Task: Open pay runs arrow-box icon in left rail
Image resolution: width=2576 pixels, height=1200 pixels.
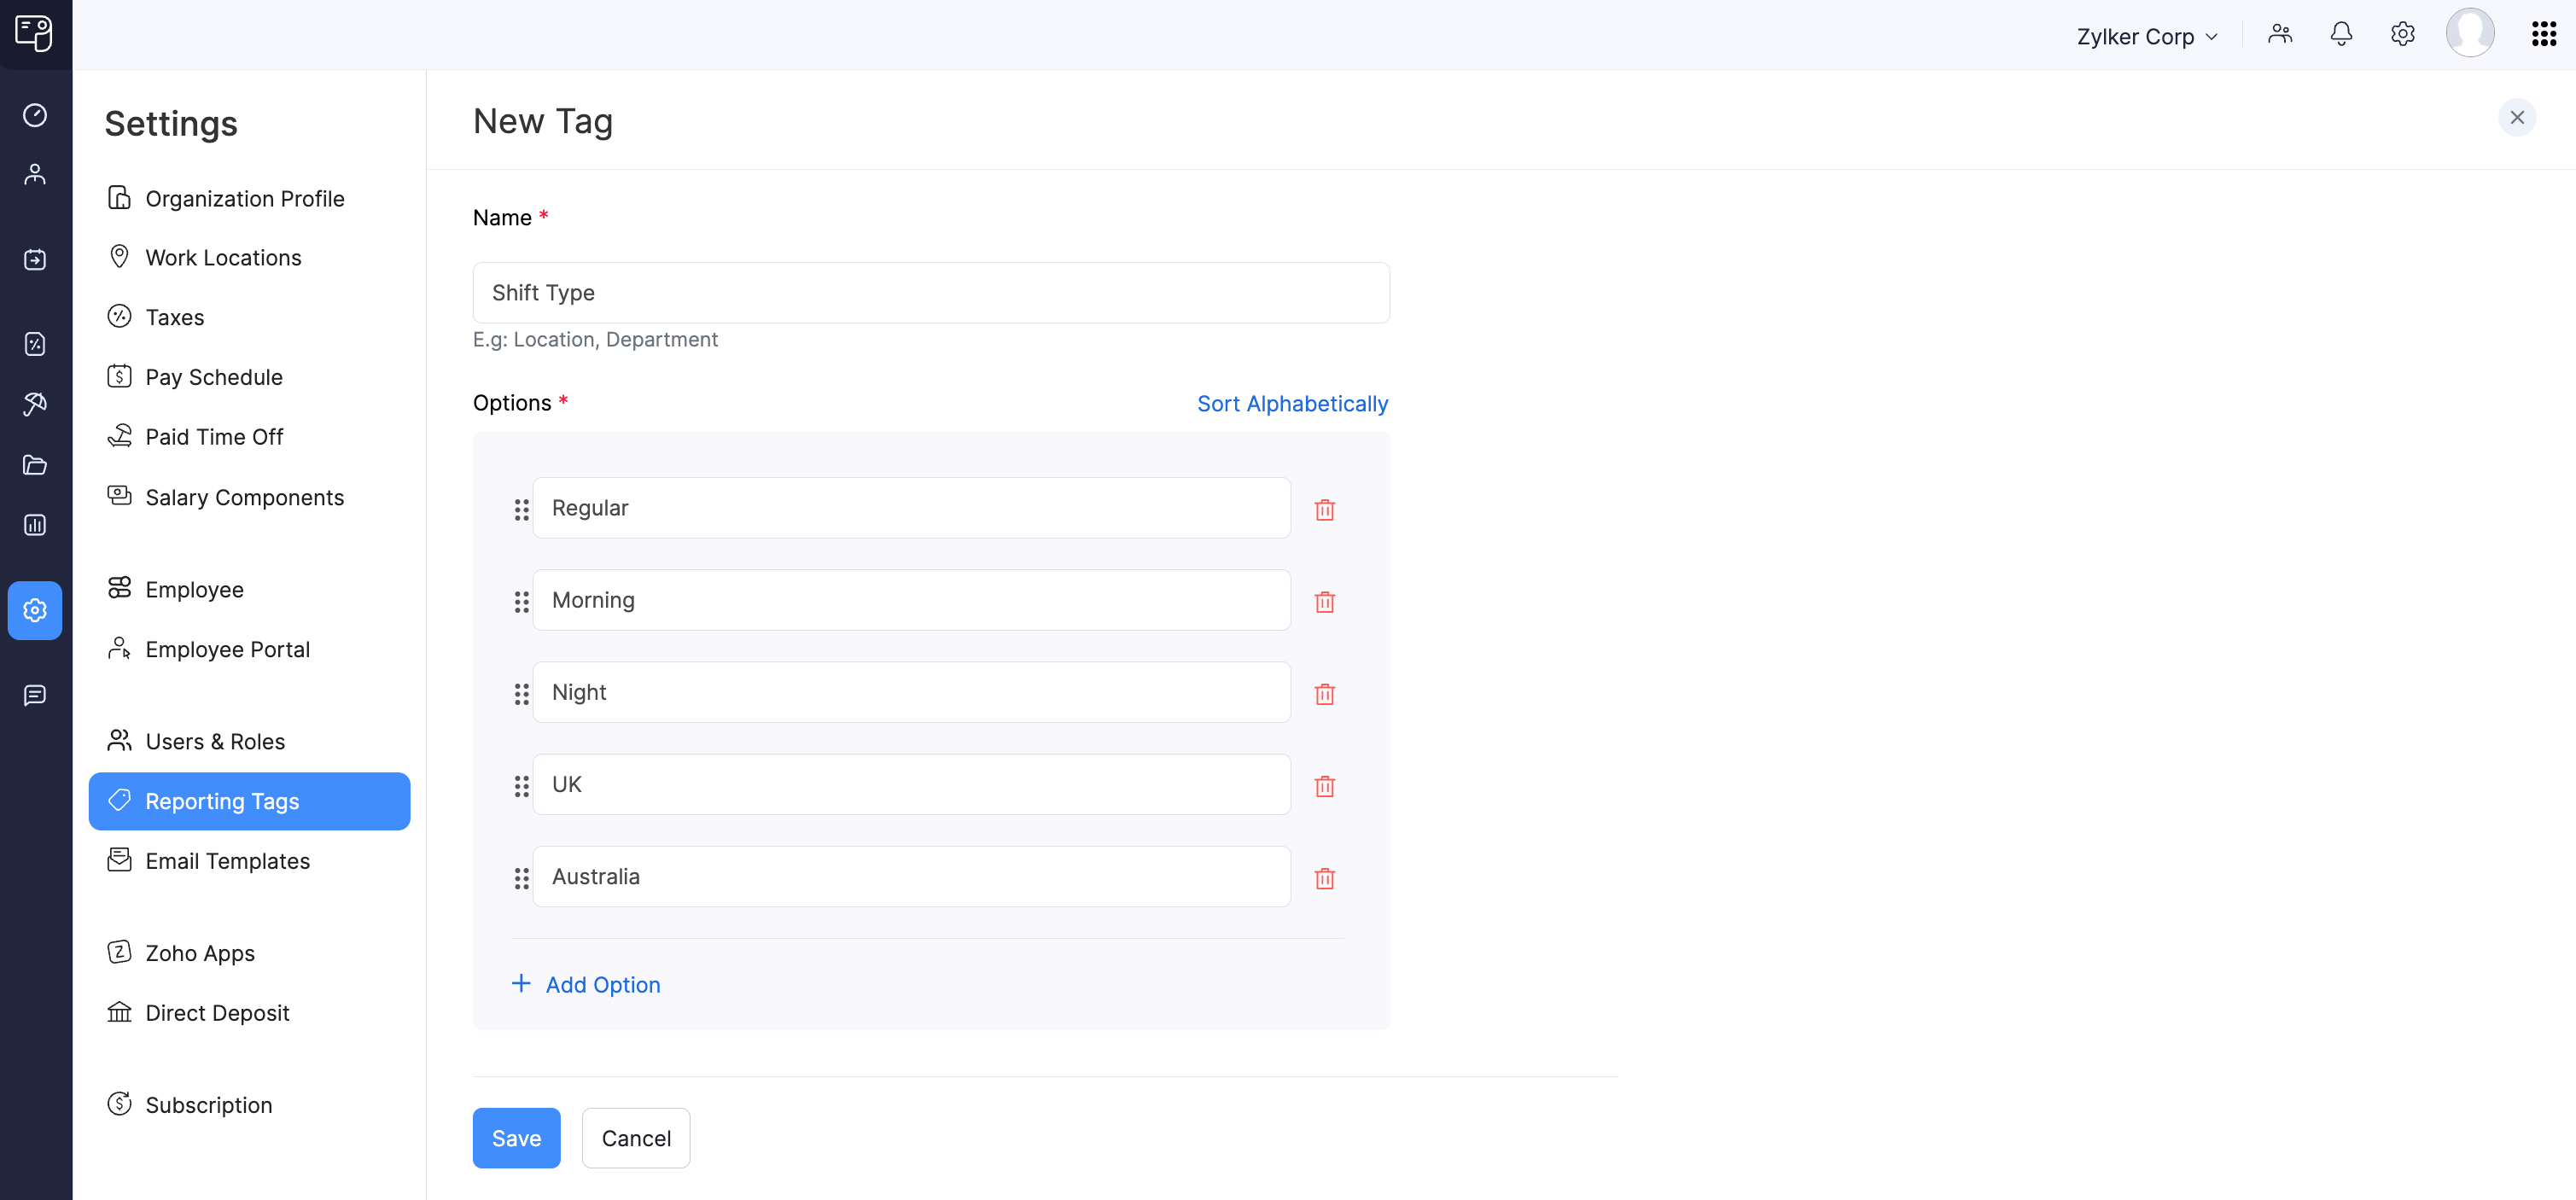Action: [35, 260]
